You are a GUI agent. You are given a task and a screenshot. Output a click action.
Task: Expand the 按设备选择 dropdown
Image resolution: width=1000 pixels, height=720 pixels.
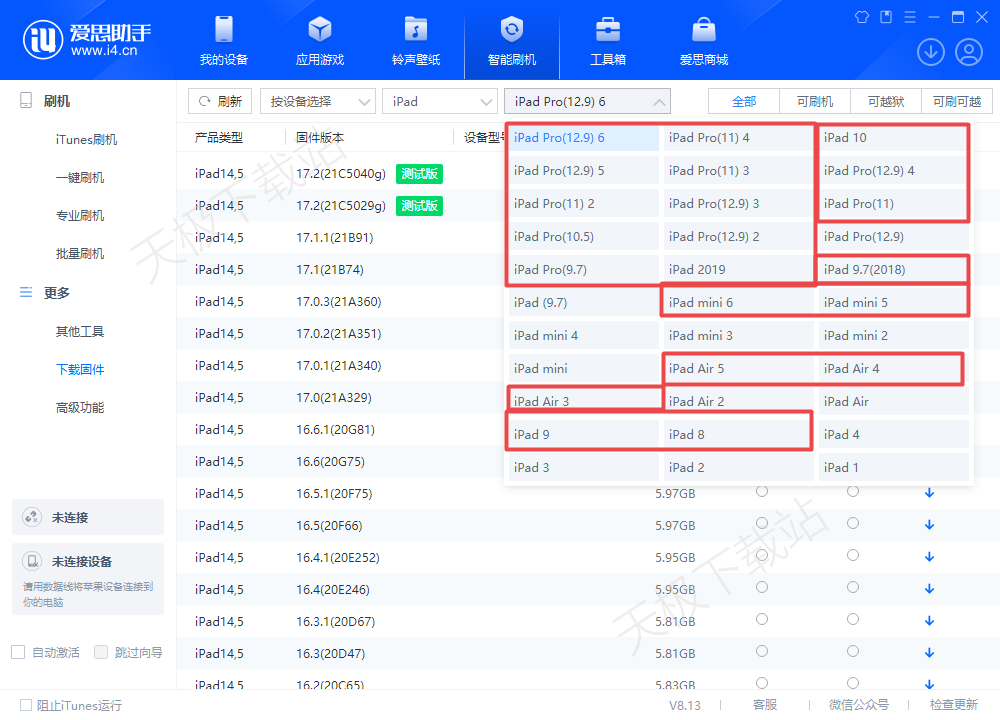pos(317,101)
